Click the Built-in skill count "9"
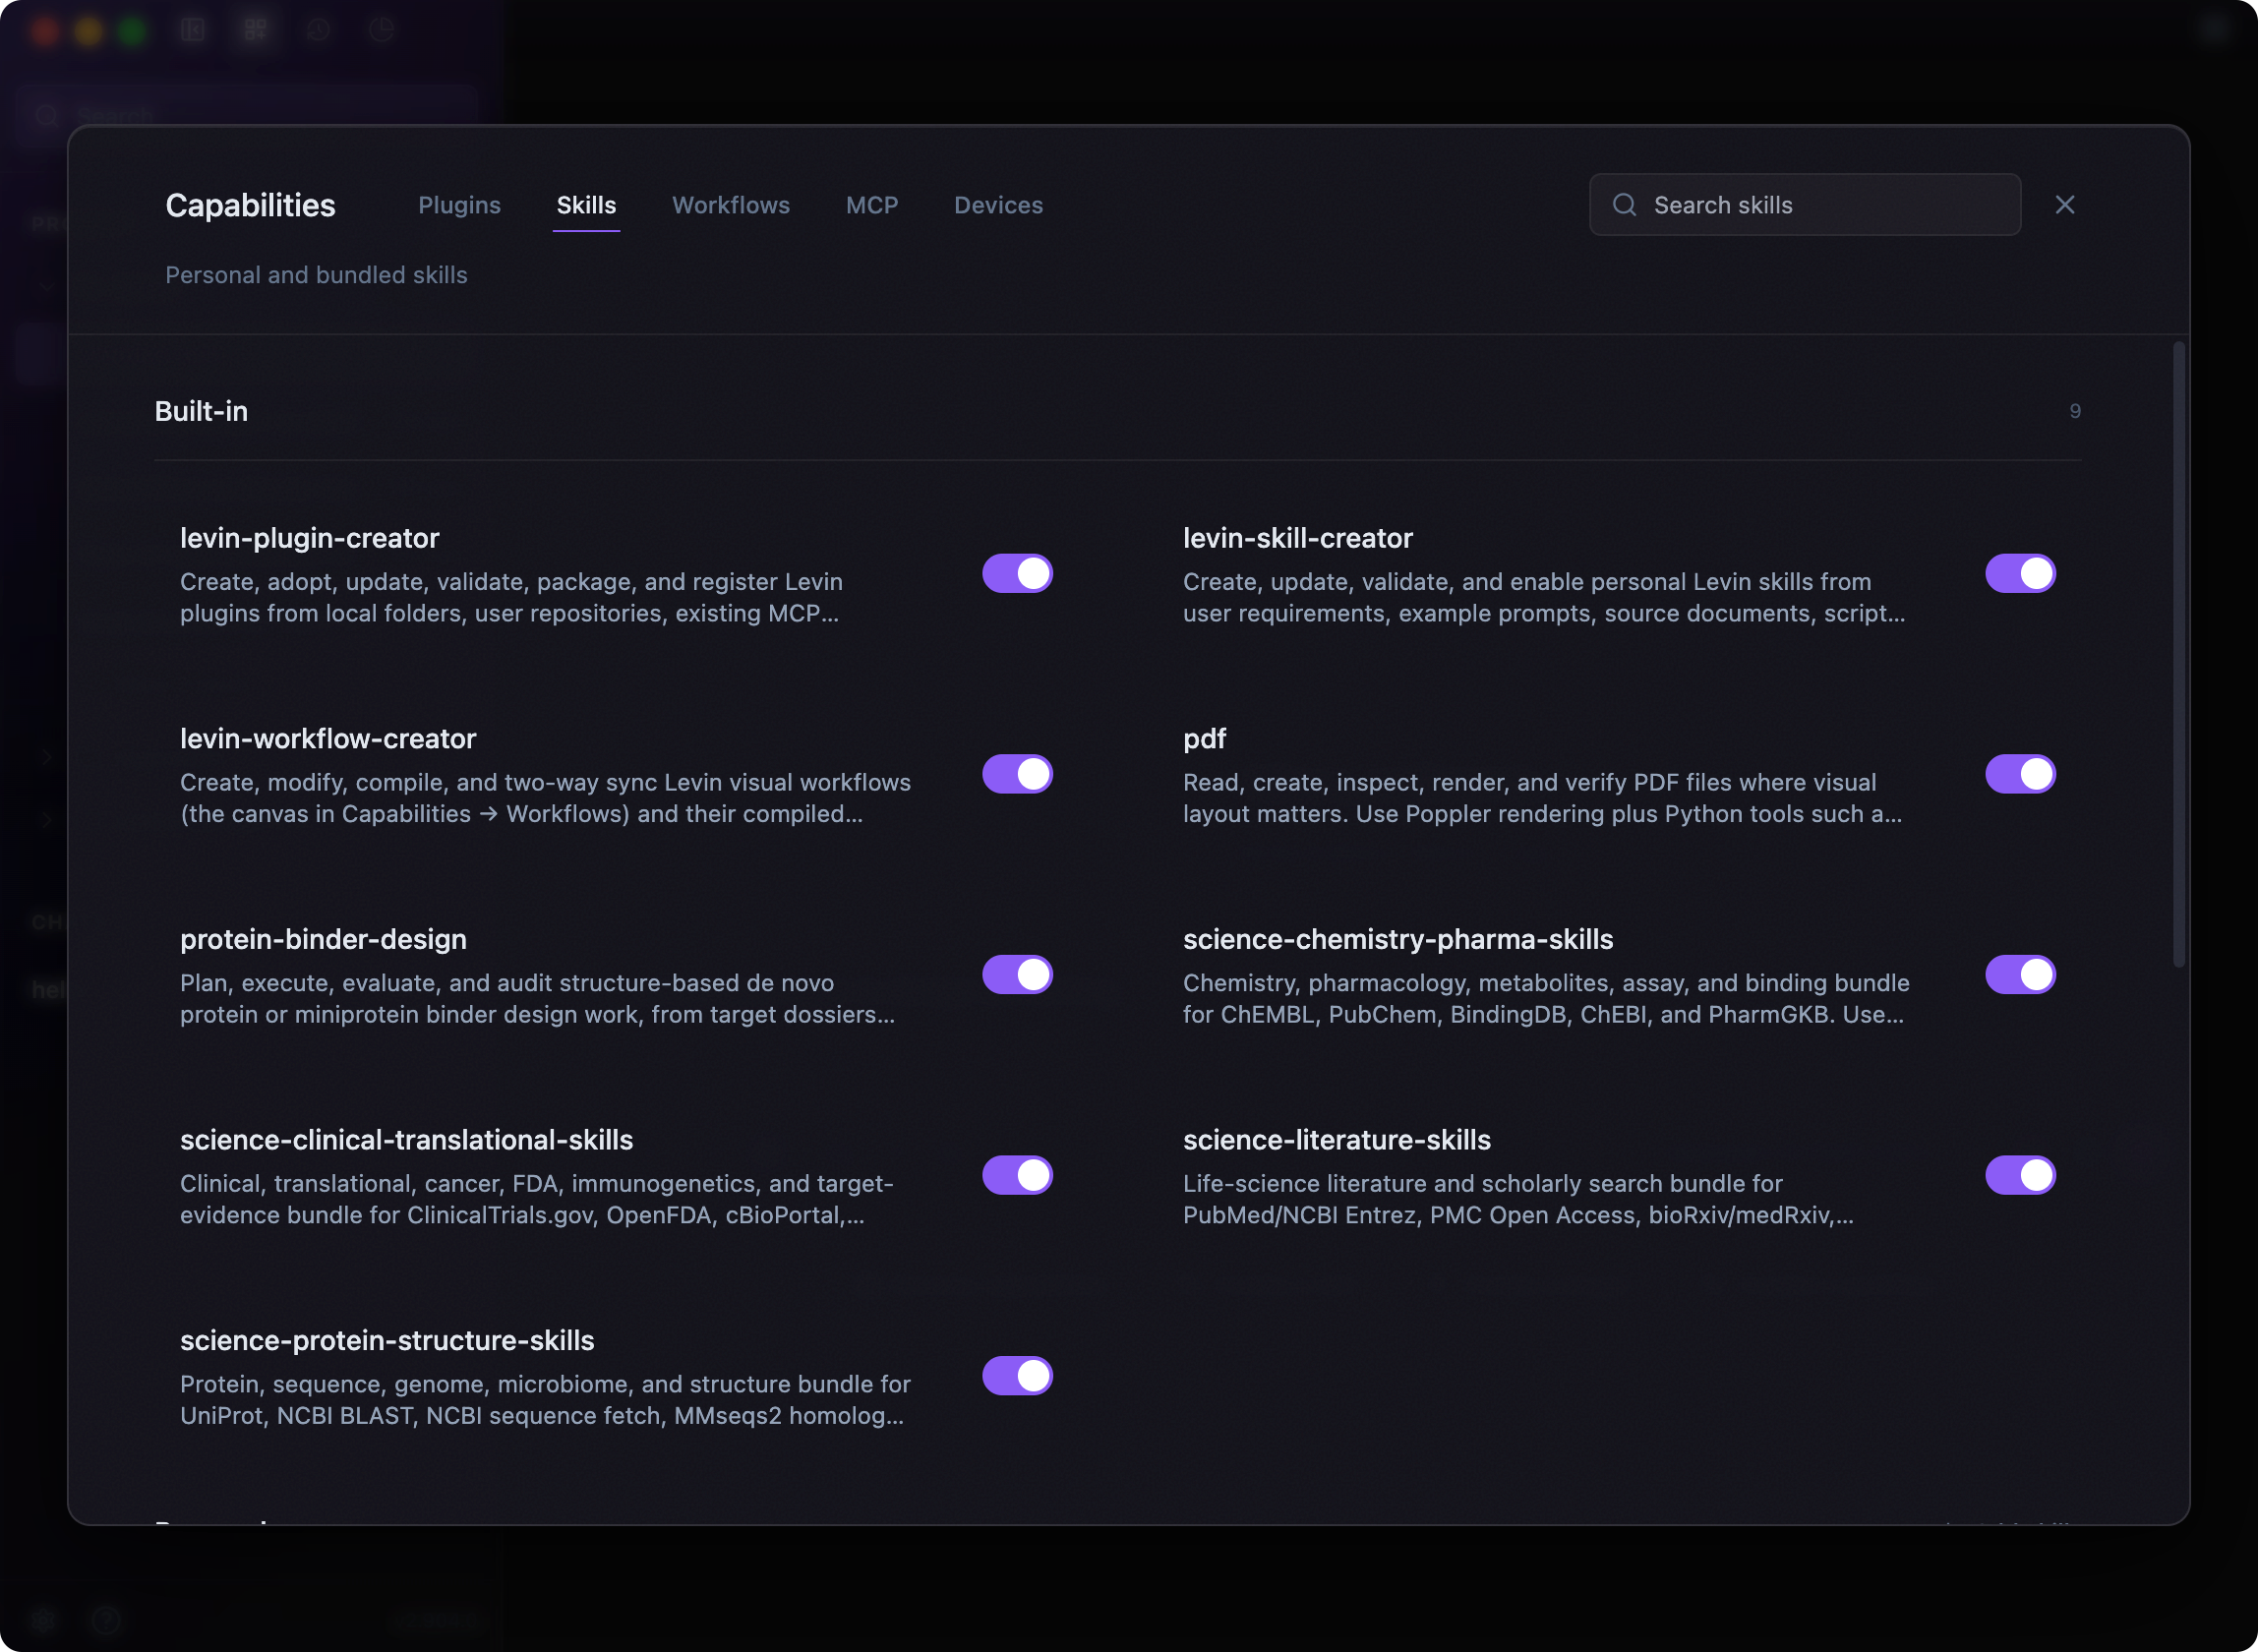This screenshot has width=2258, height=1652. 2075,411
